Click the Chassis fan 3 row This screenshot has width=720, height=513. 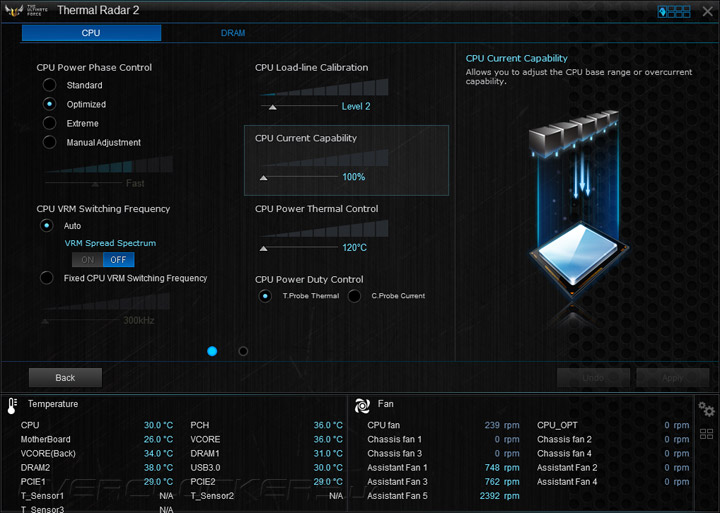(x=443, y=454)
